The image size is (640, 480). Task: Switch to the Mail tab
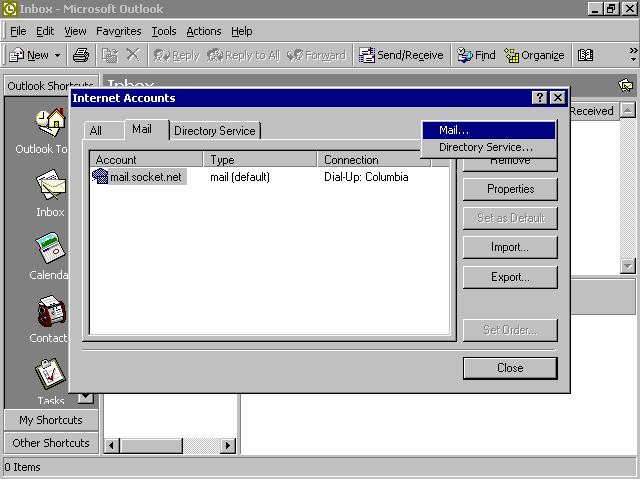coord(142,129)
